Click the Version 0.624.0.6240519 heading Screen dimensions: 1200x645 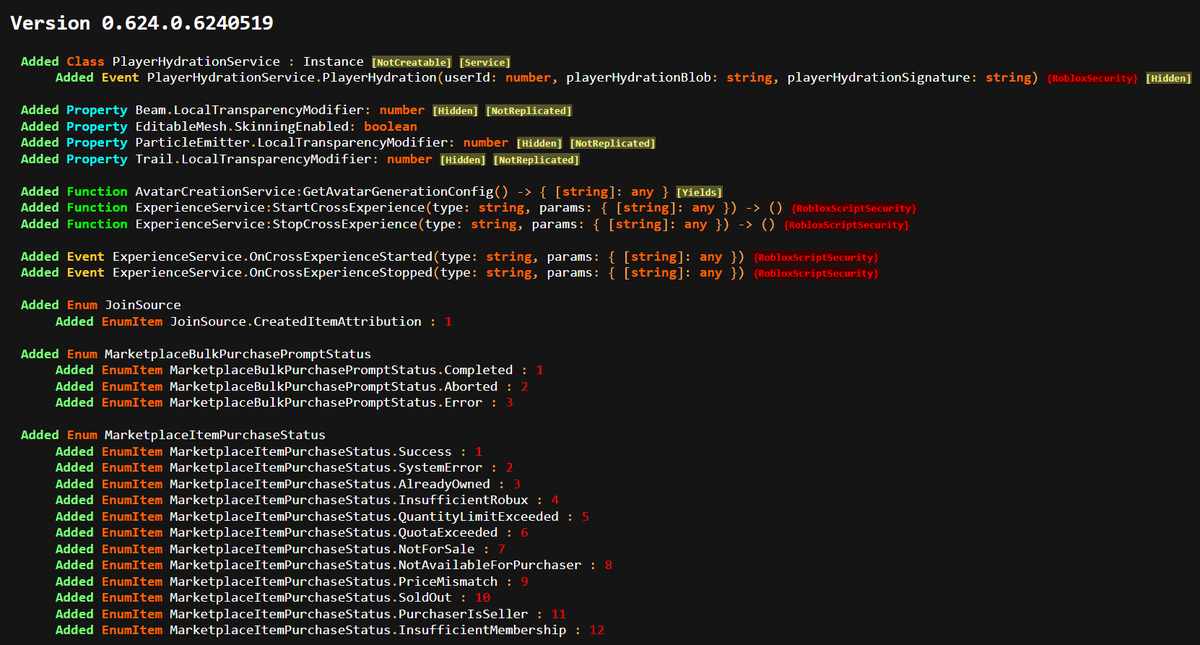pyautogui.click(x=142, y=22)
